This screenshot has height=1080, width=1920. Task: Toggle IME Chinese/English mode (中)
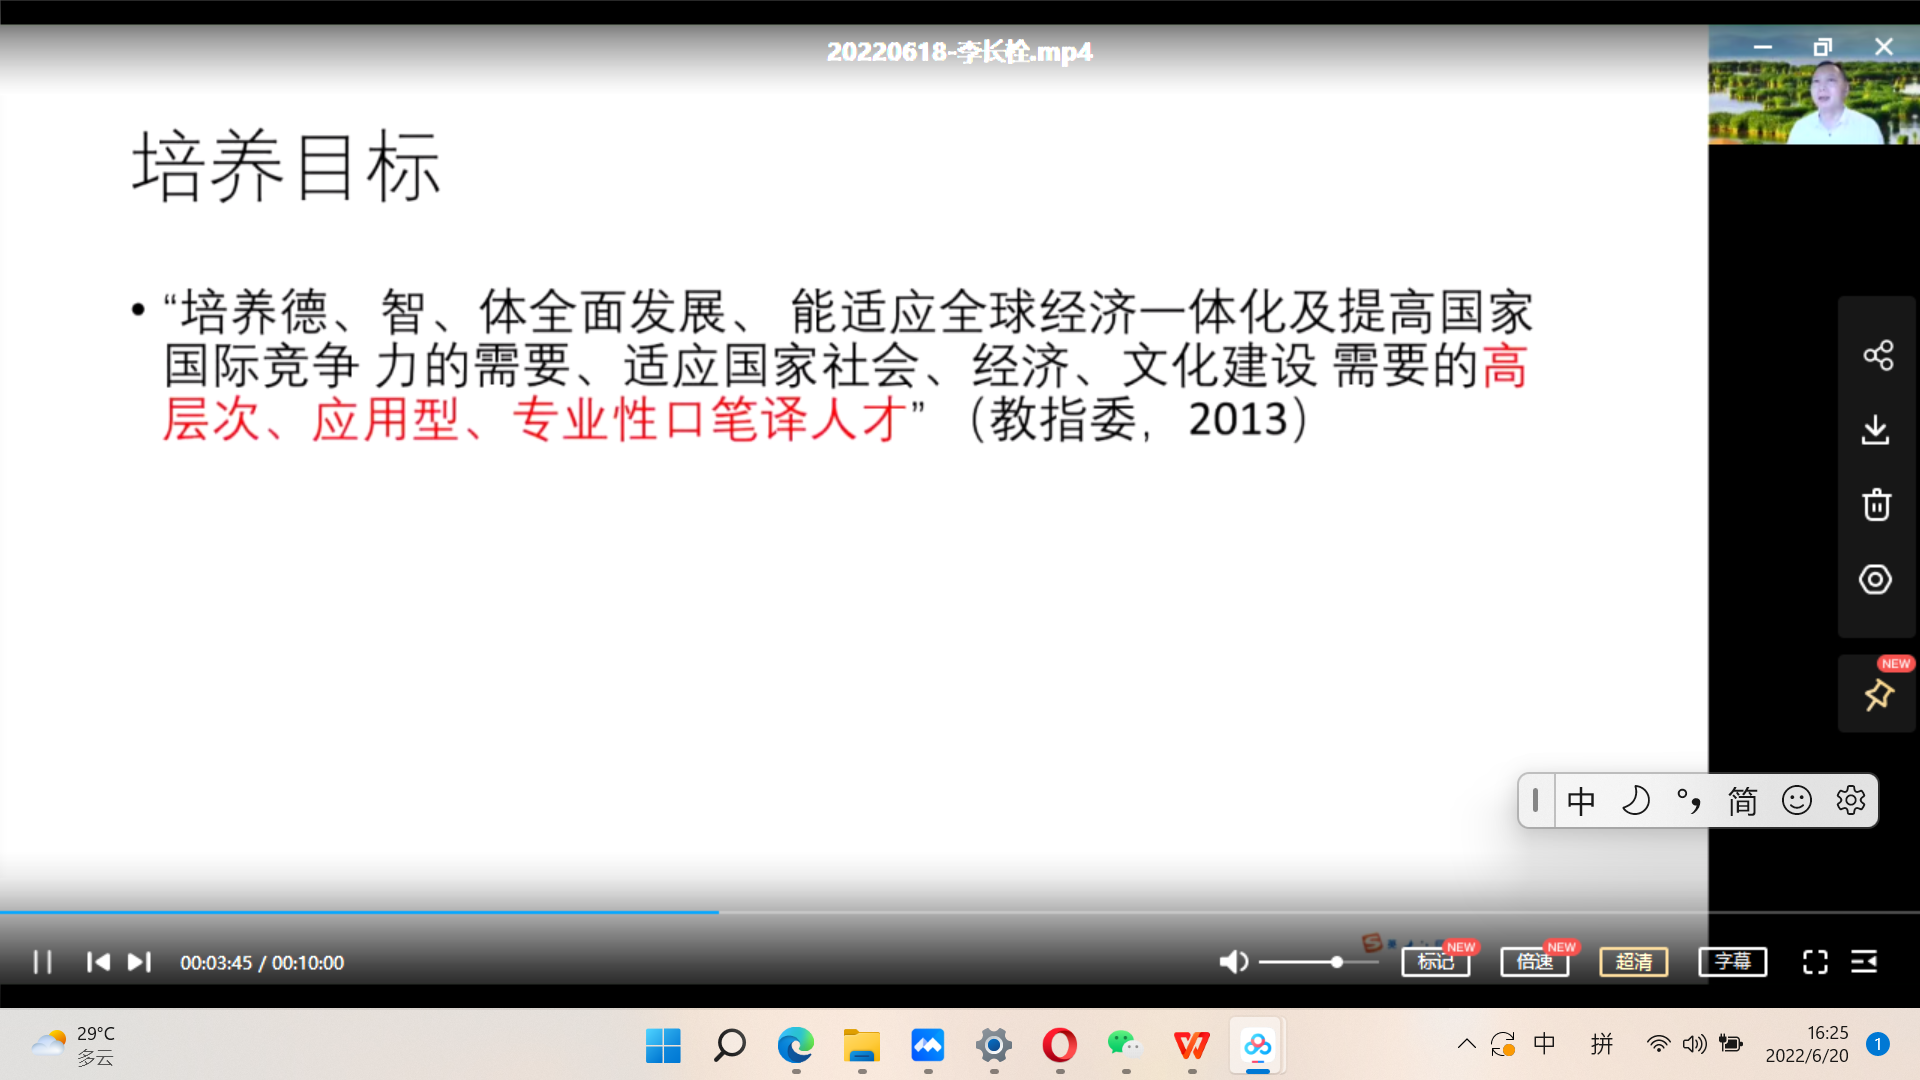click(x=1581, y=801)
